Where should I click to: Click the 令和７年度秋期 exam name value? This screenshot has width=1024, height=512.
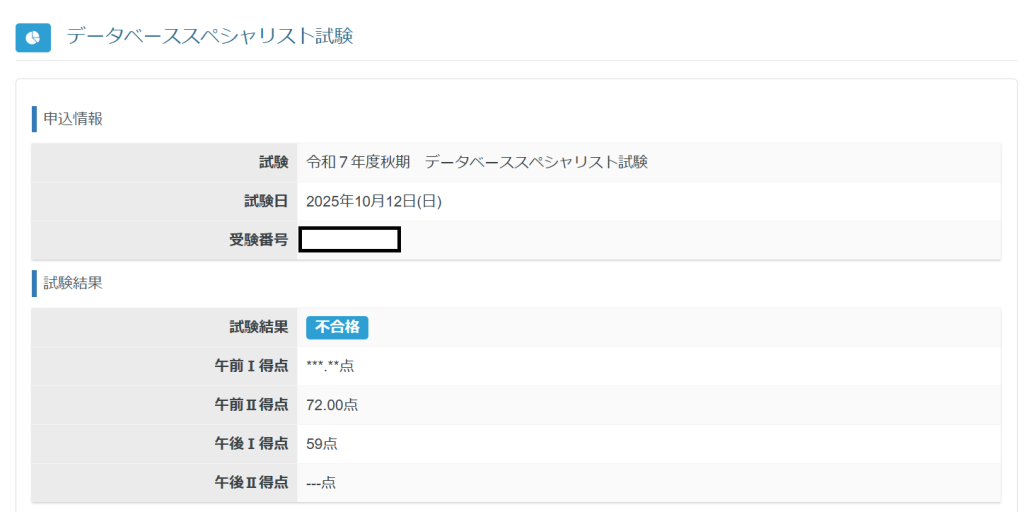tap(476, 162)
